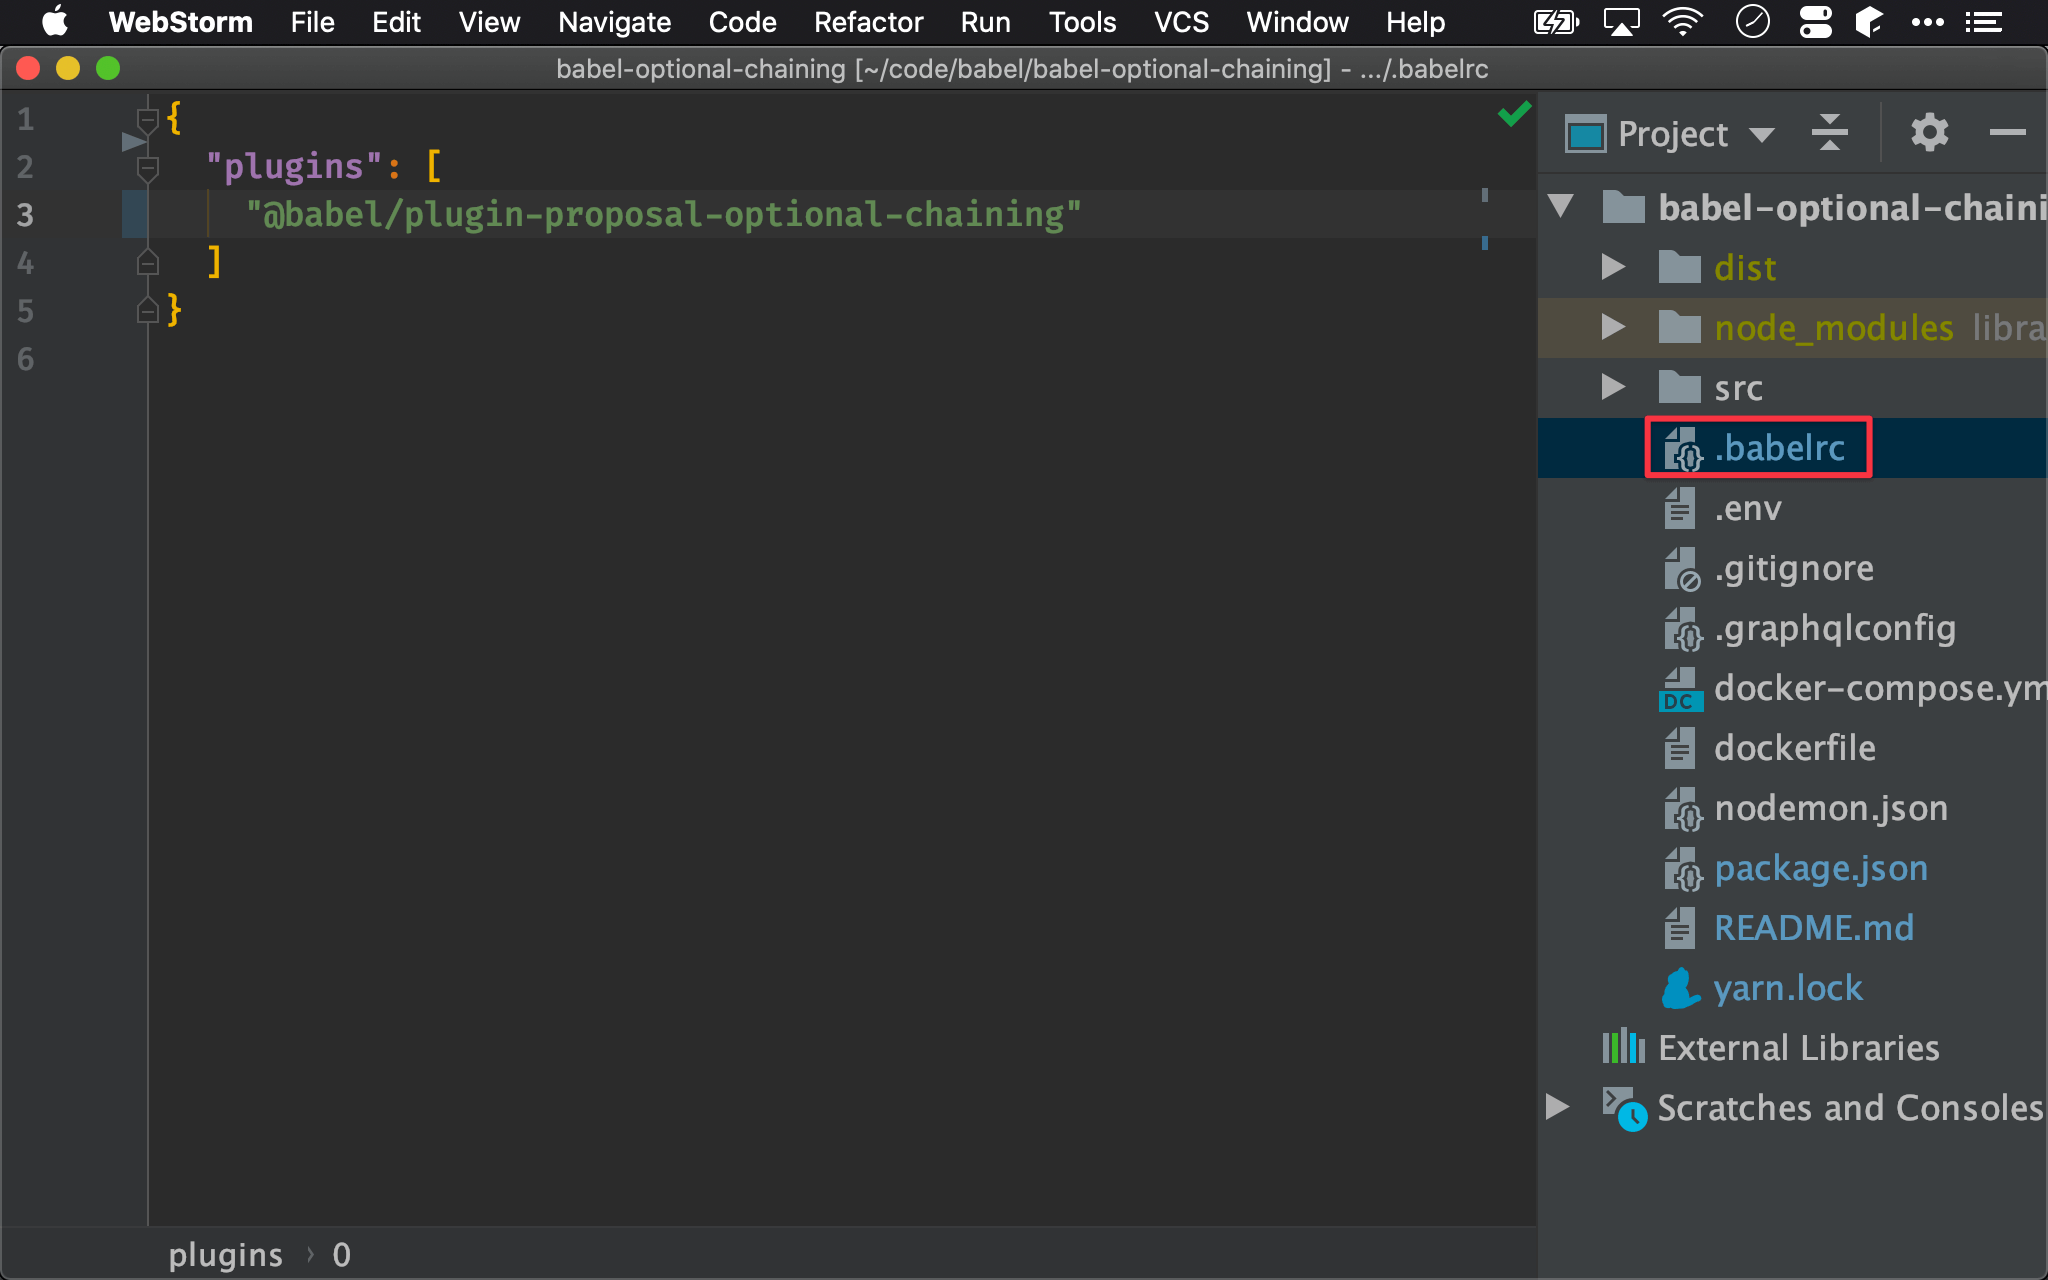2048x1280 pixels.
Task: Open the Window menu
Action: 1297,22
